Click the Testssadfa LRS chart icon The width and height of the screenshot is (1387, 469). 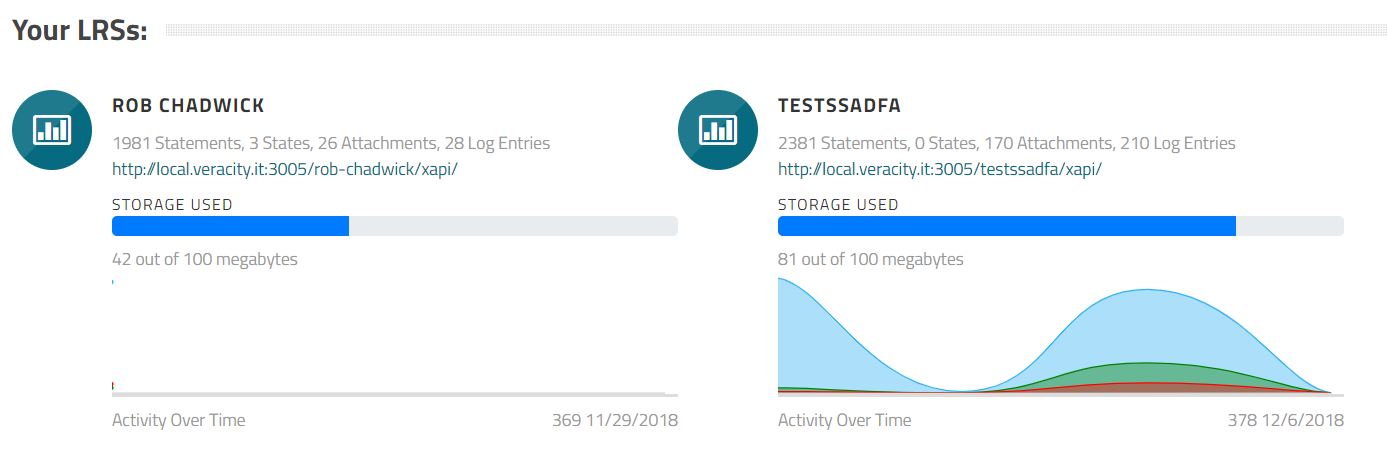pos(719,129)
